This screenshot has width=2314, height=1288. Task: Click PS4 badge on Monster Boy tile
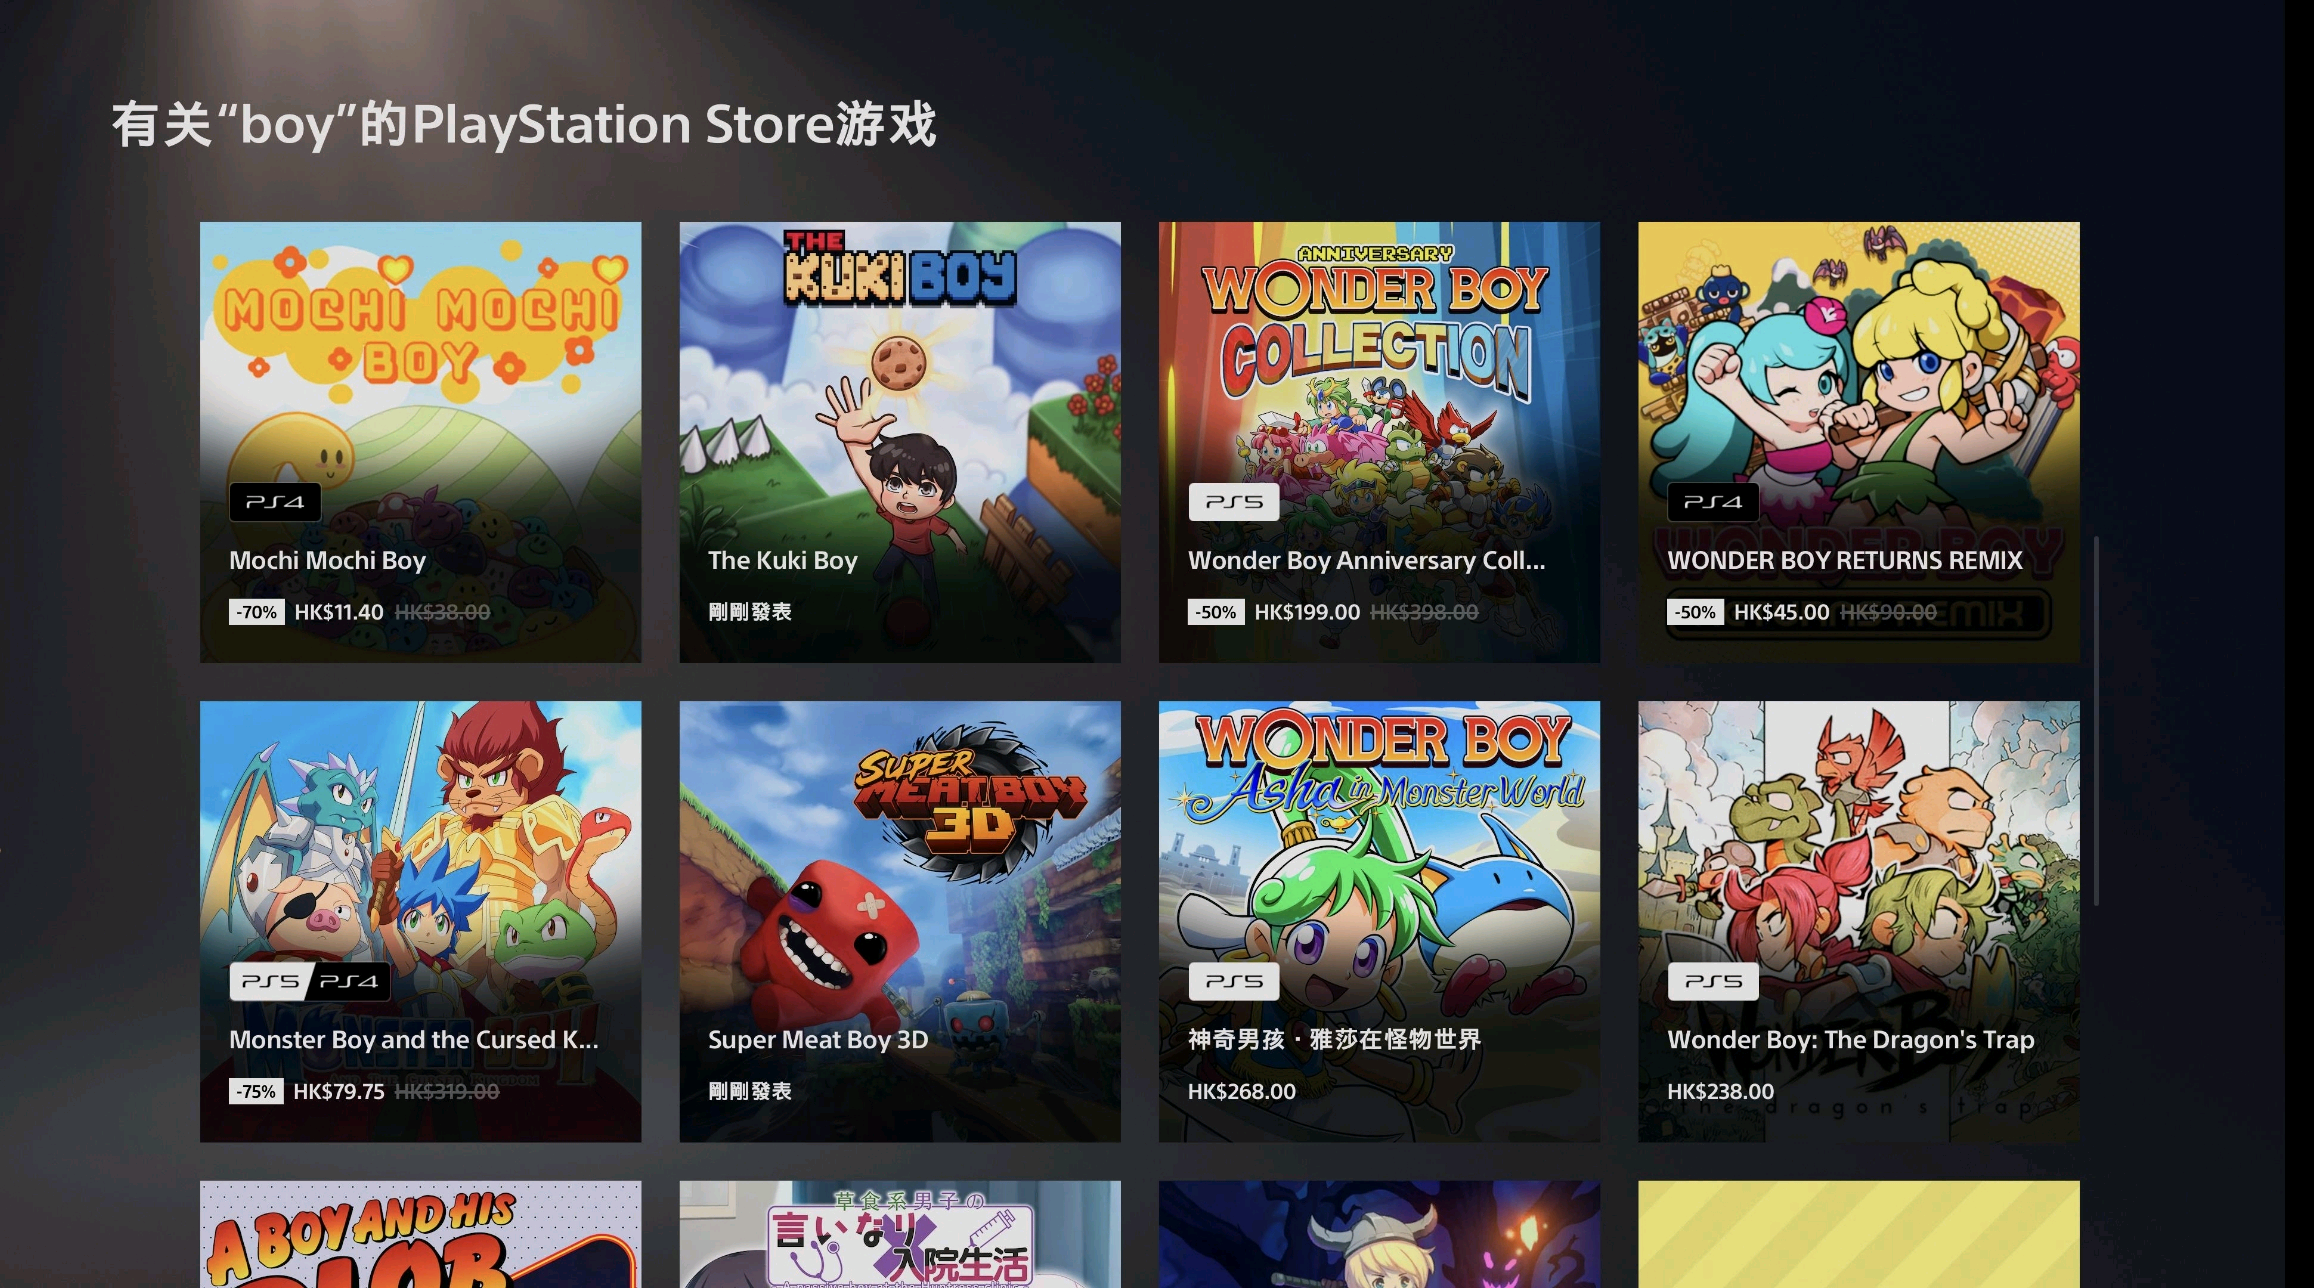(348, 982)
